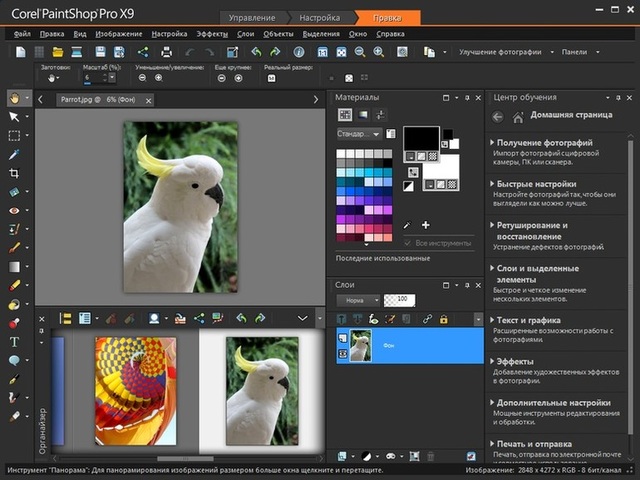Click the Pick arrow tool
640x480 pixels.
coord(14,117)
